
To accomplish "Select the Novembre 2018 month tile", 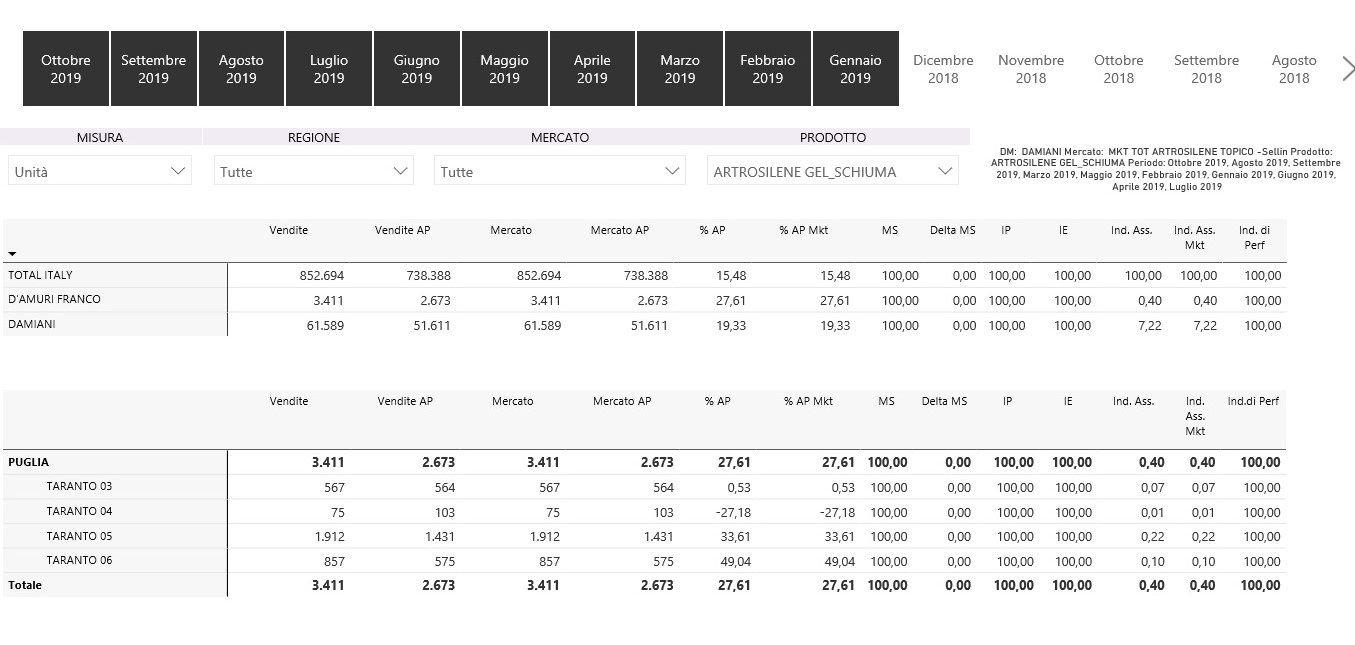I will coord(1031,69).
